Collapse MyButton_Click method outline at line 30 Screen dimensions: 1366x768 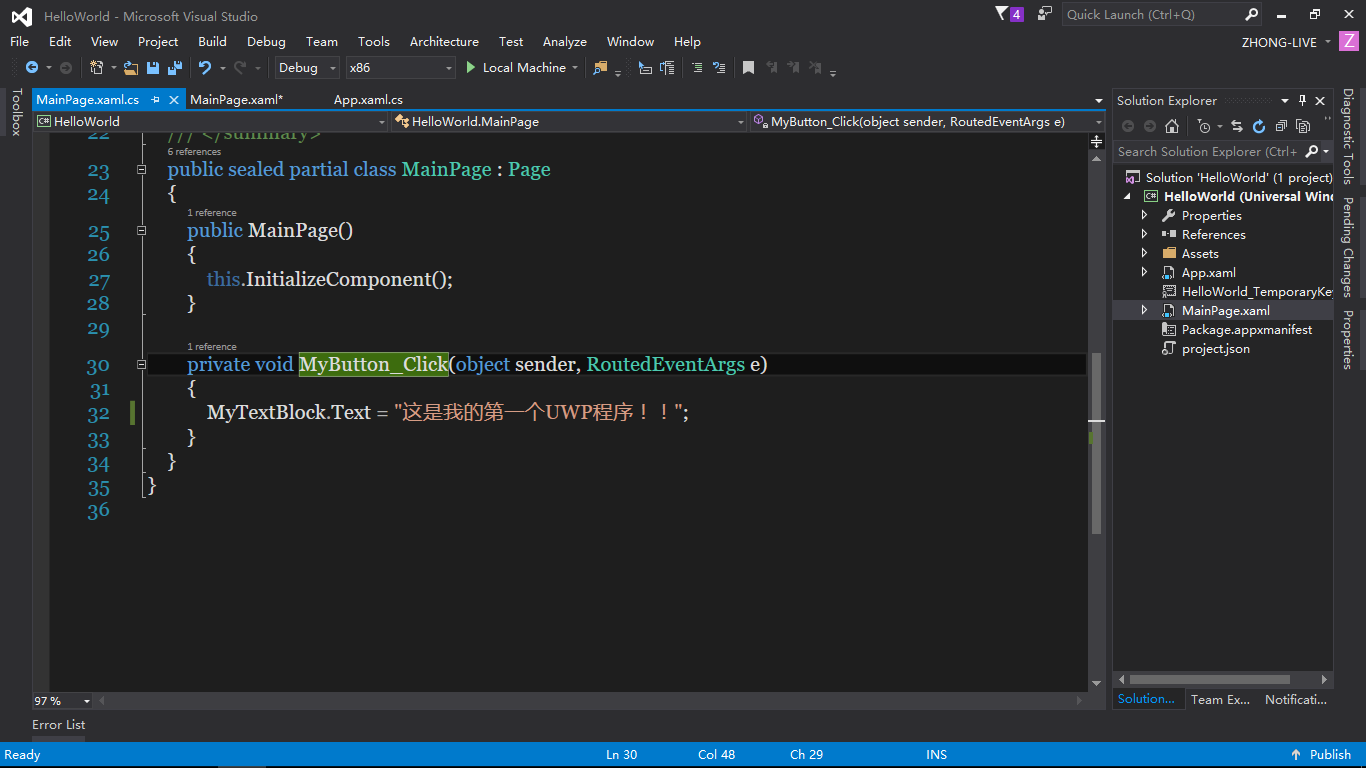point(141,365)
